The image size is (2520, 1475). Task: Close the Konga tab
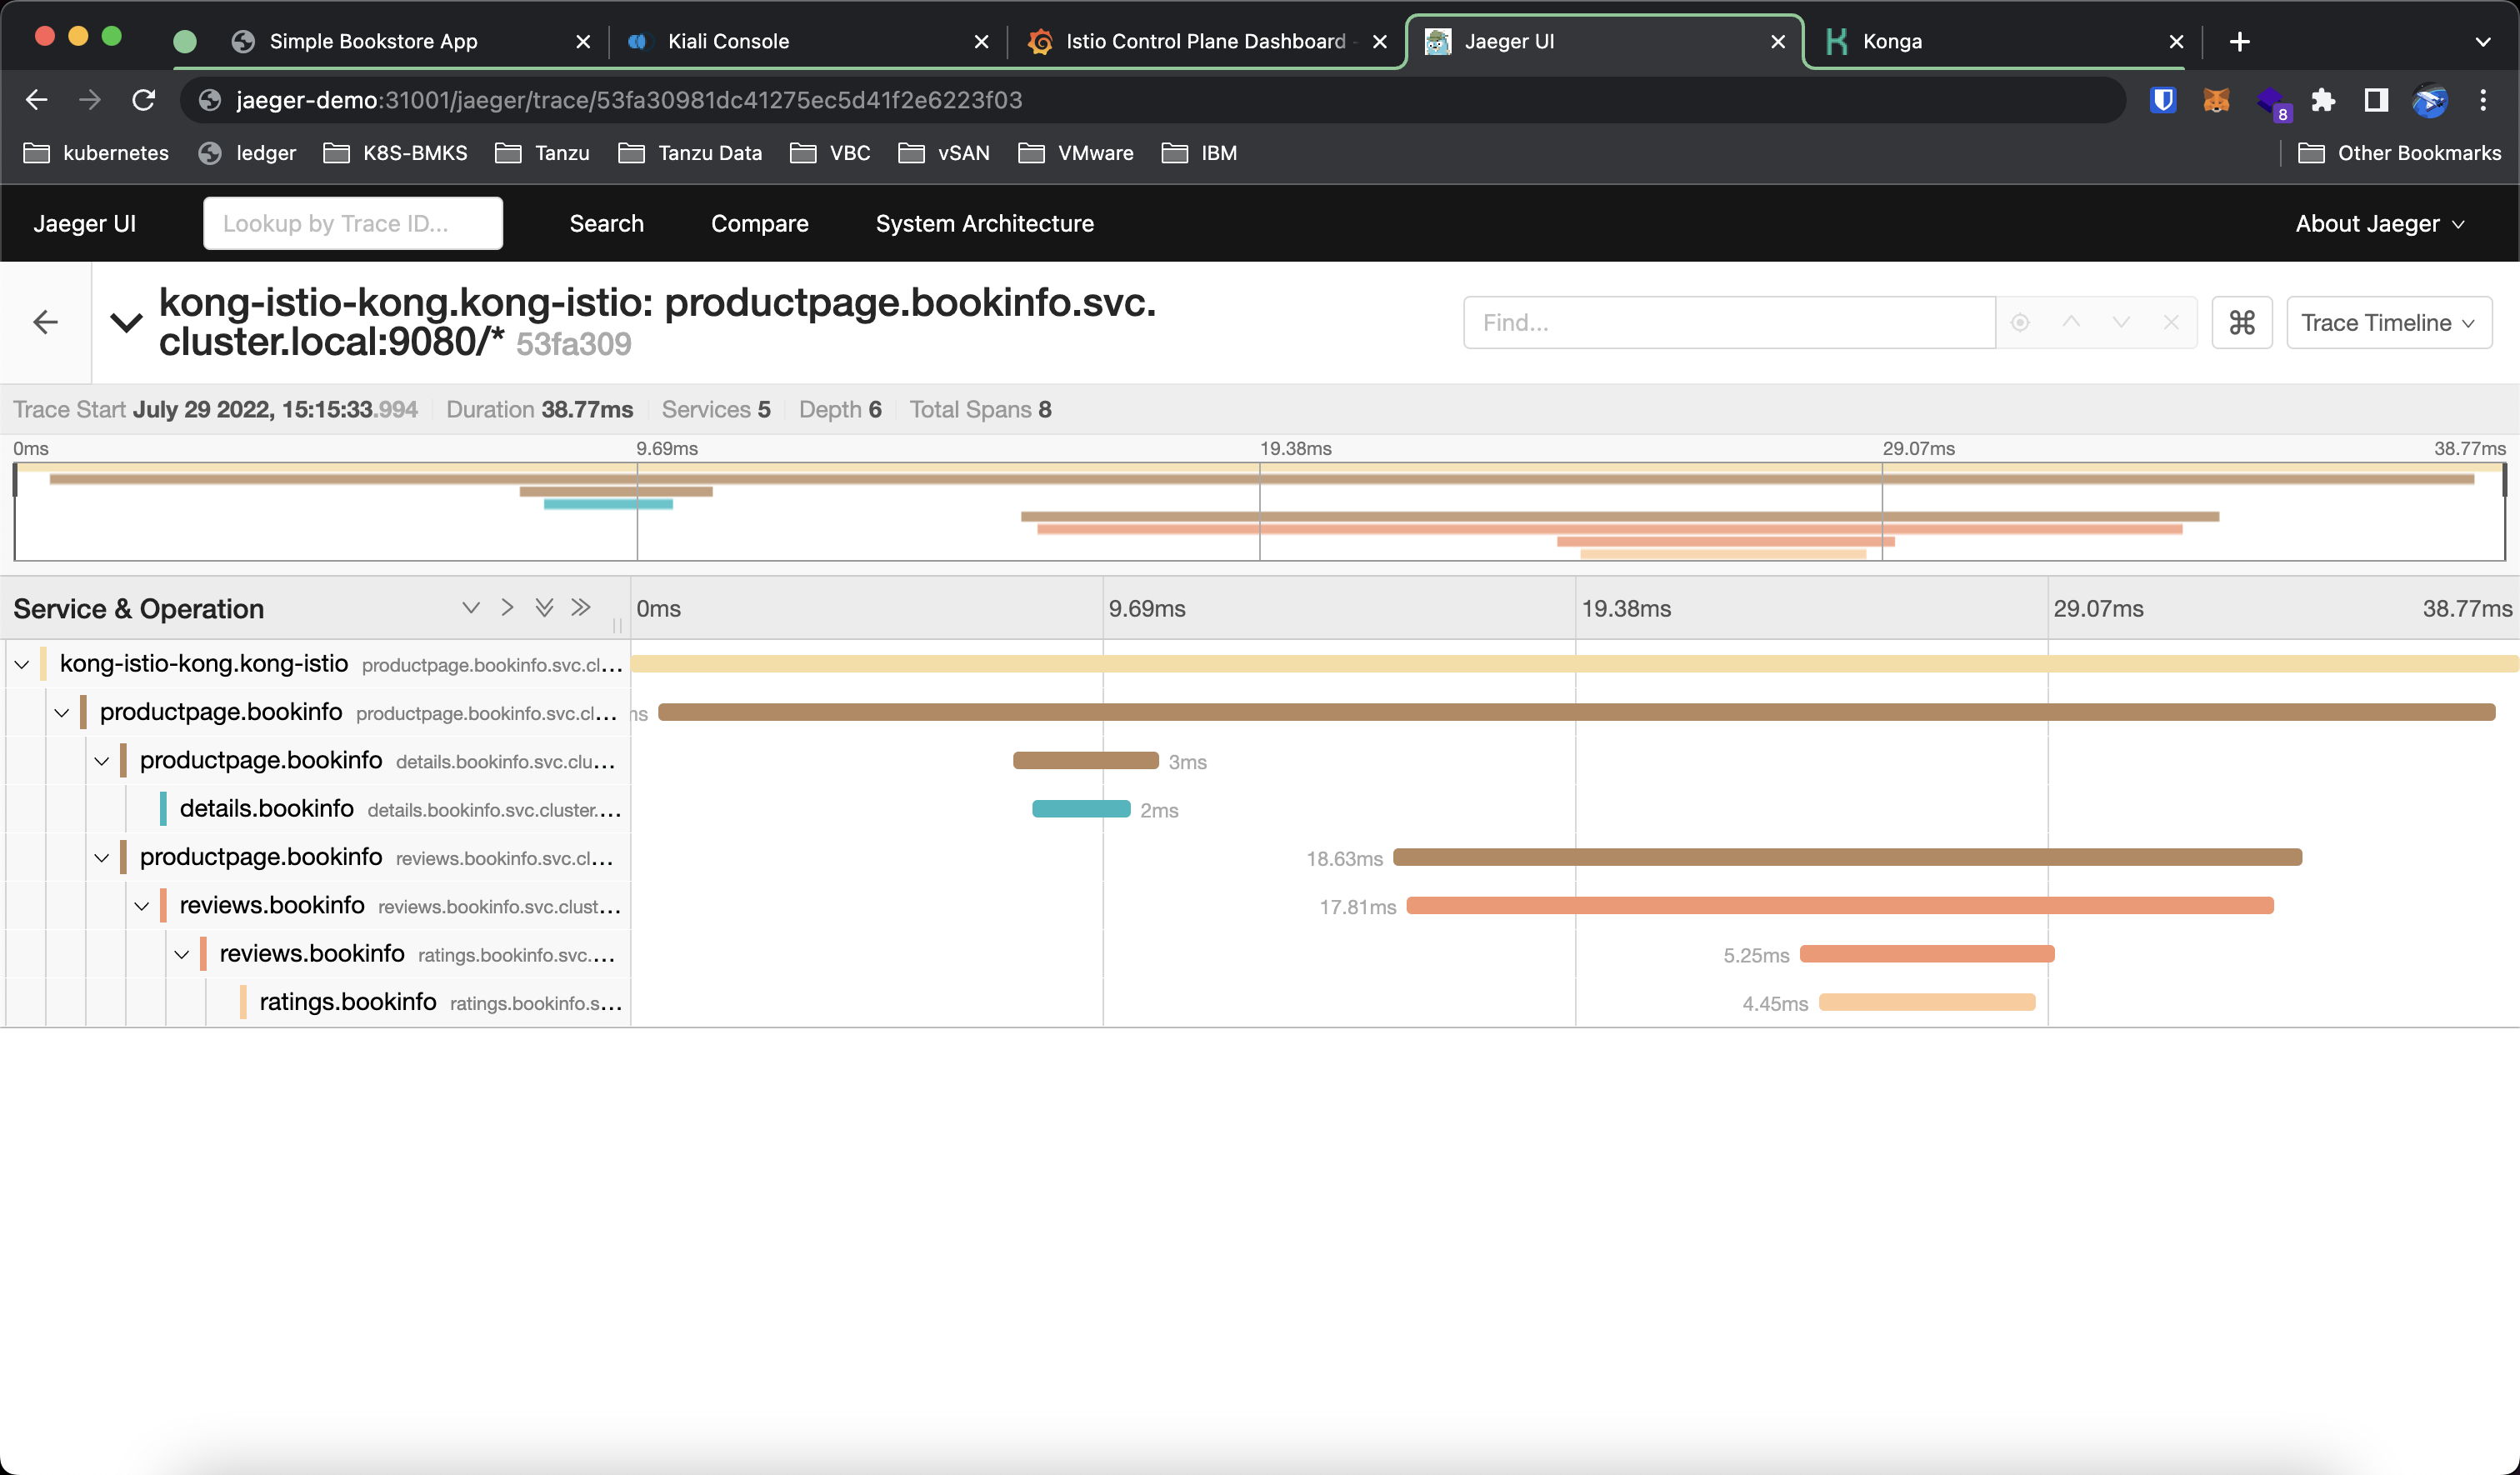(x=2176, y=42)
